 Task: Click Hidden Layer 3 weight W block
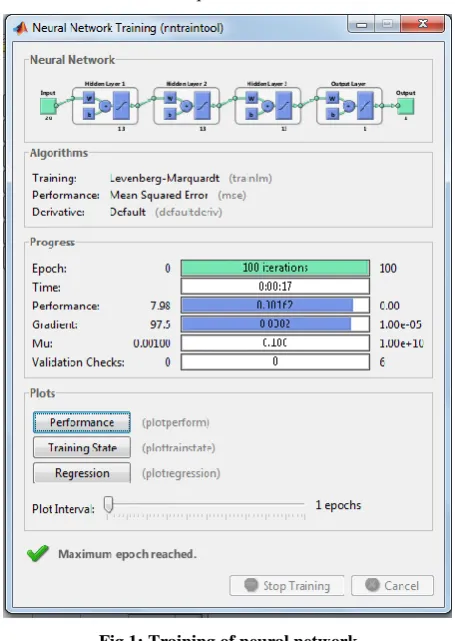click(252, 98)
